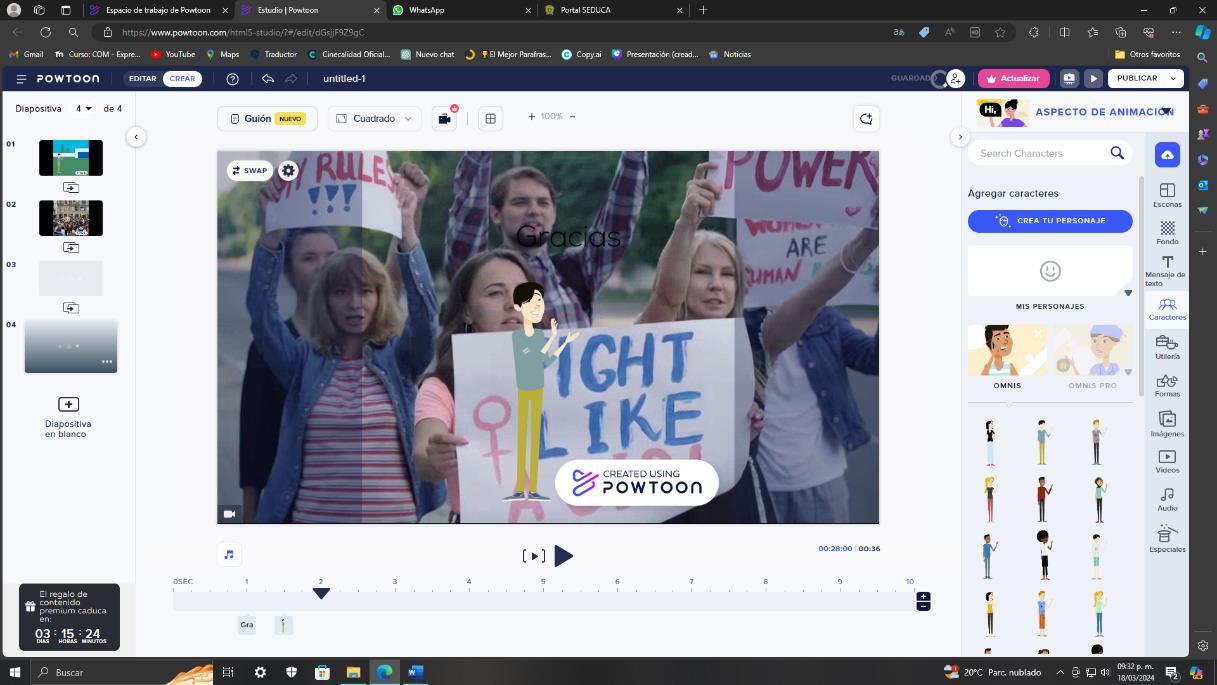Click the cloud upload icon
Viewport: 1217px width, 685px height.
(1167, 155)
